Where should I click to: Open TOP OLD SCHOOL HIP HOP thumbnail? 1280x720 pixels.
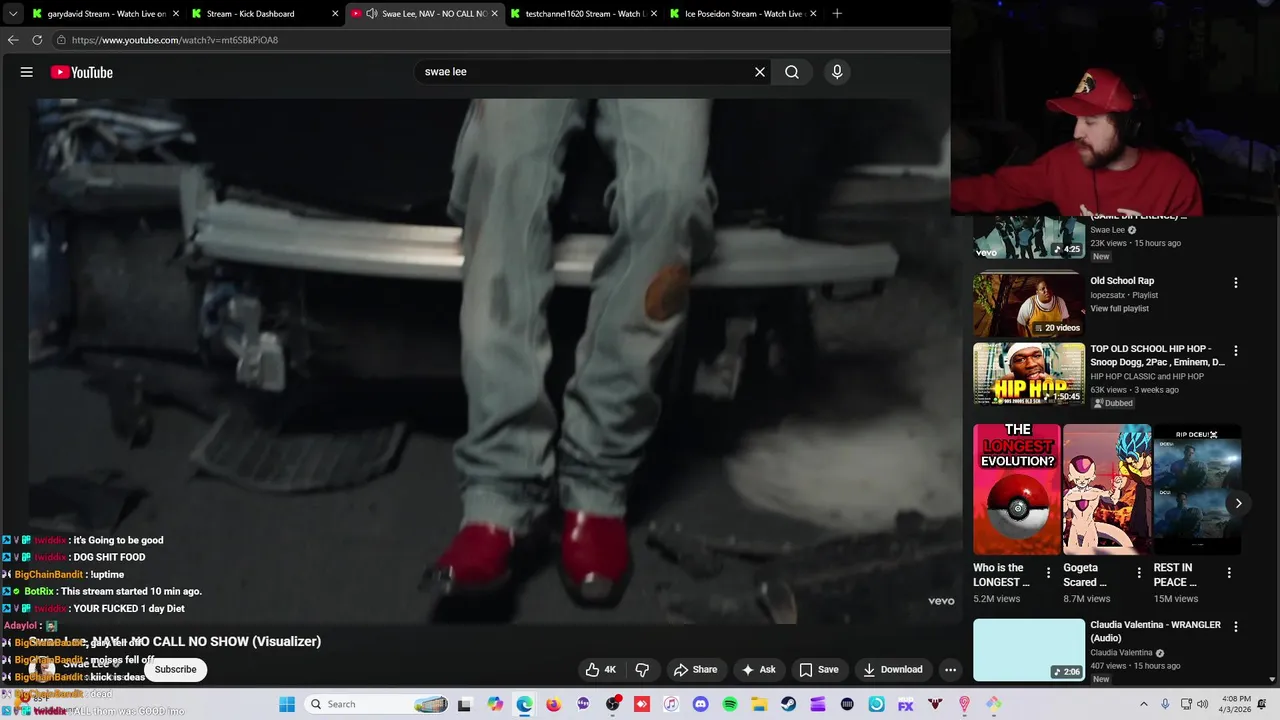[x=1029, y=374]
